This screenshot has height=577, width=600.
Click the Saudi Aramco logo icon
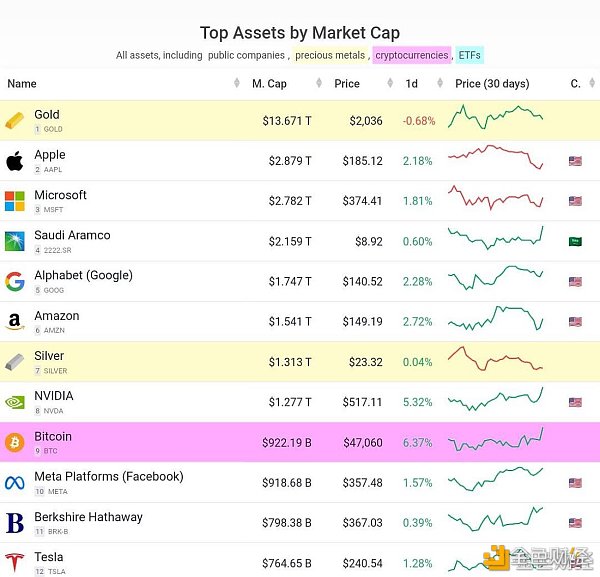click(15, 241)
